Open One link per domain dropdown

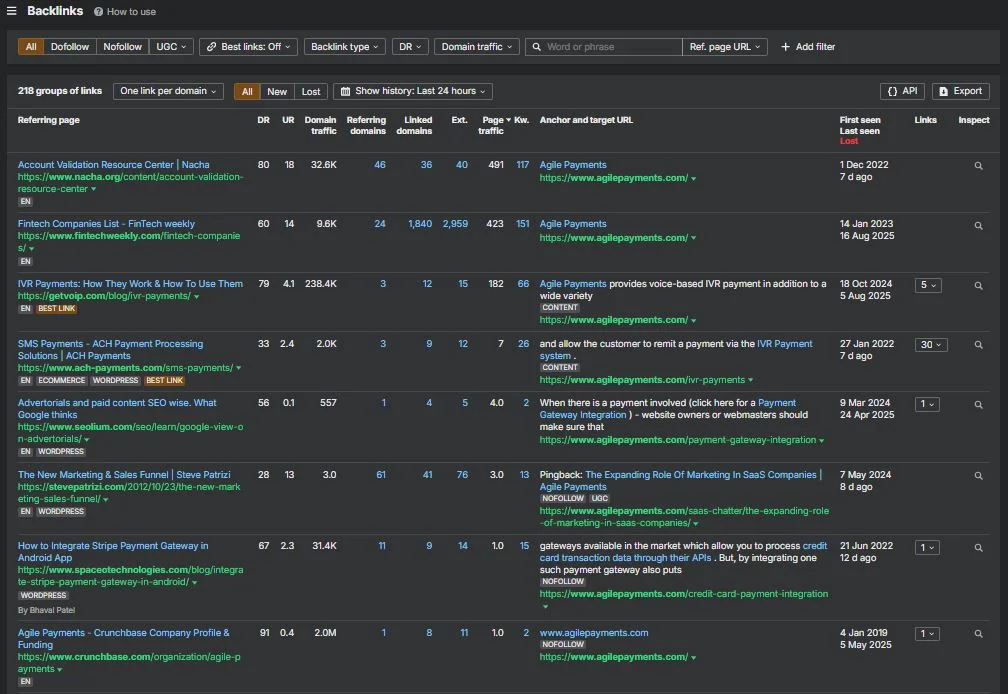[x=168, y=91]
